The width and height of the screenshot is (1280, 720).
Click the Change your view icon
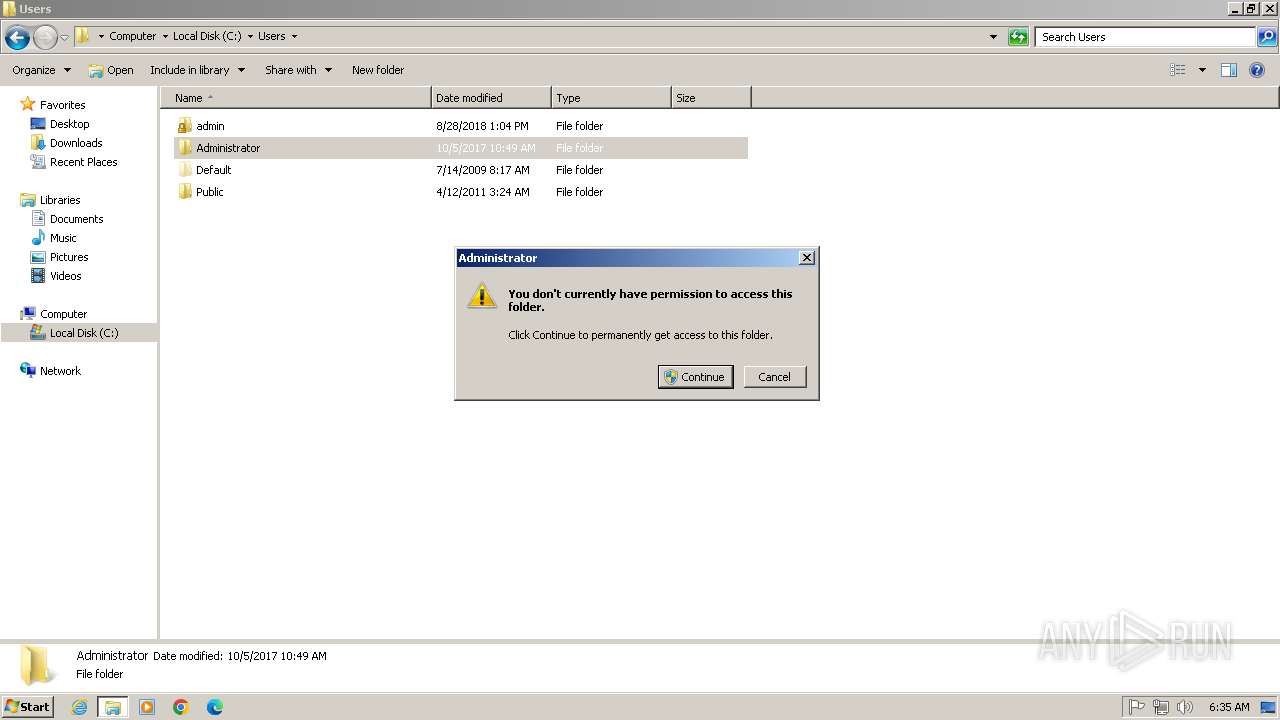[1178, 70]
